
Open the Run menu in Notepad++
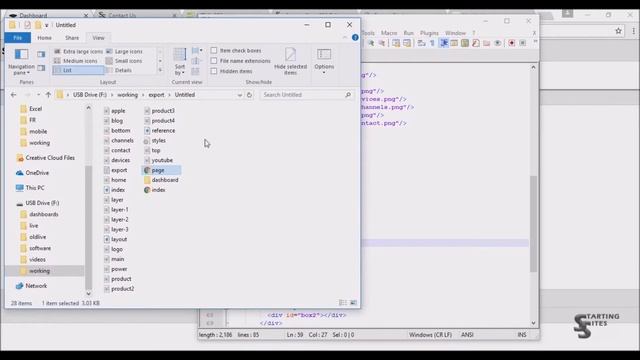click(x=409, y=33)
